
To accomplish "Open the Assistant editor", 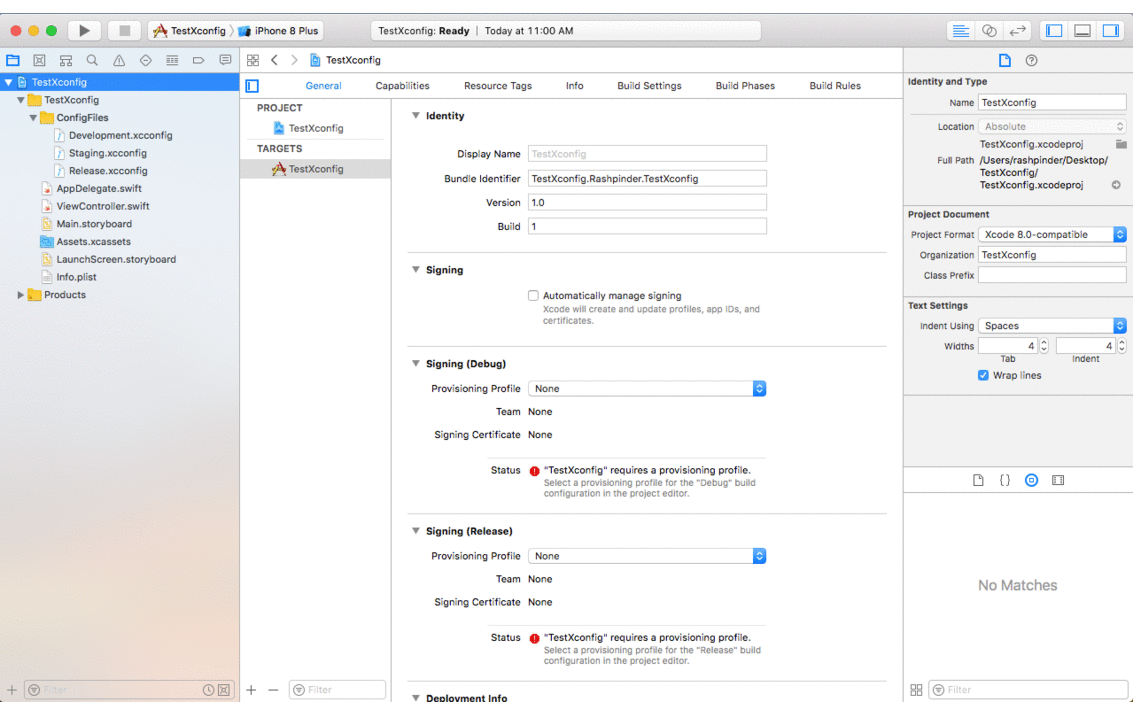I will coord(990,30).
